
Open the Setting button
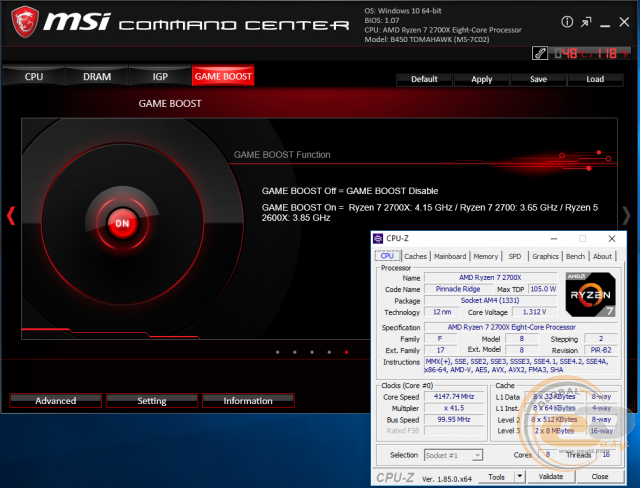tap(152, 401)
